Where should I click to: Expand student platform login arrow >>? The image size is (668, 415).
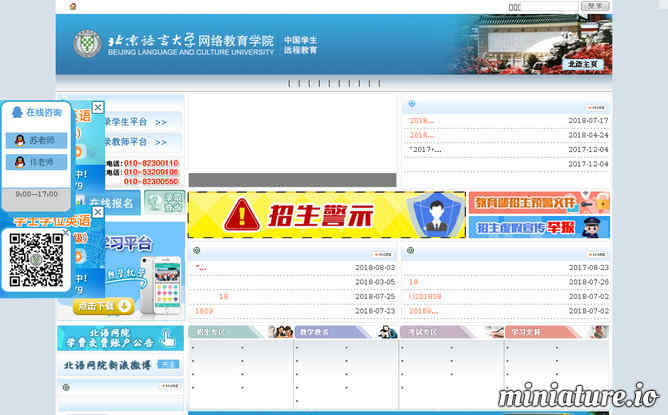click(x=161, y=122)
